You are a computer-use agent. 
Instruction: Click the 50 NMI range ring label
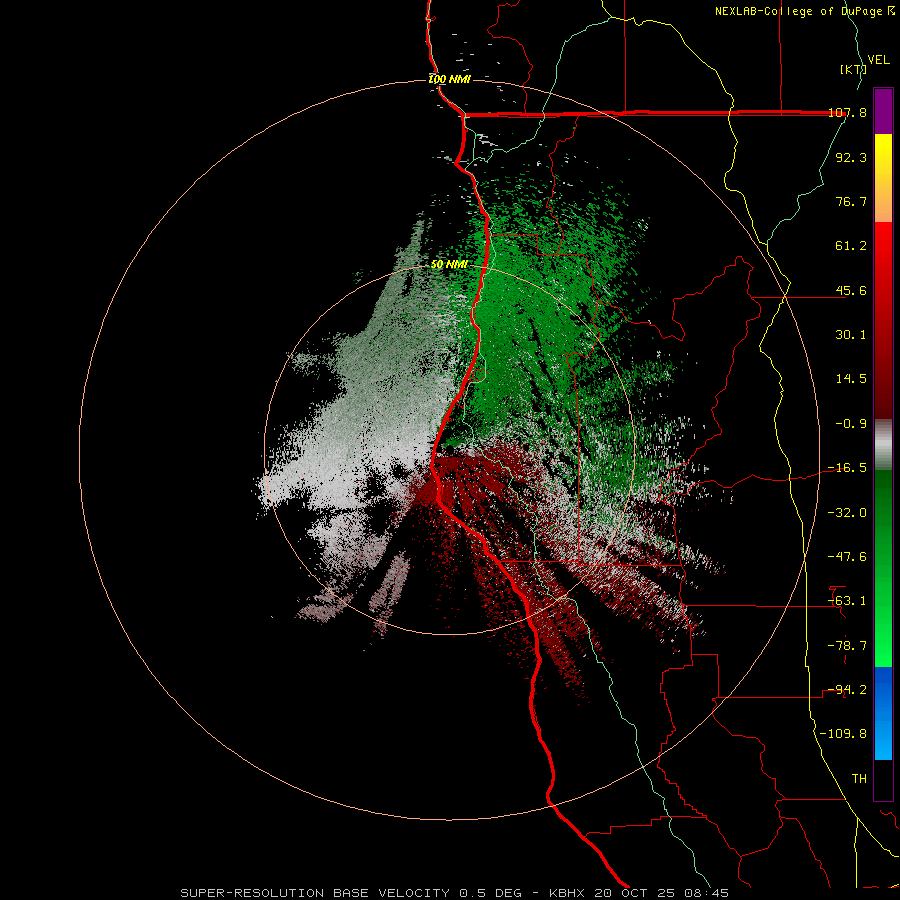pos(449,265)
